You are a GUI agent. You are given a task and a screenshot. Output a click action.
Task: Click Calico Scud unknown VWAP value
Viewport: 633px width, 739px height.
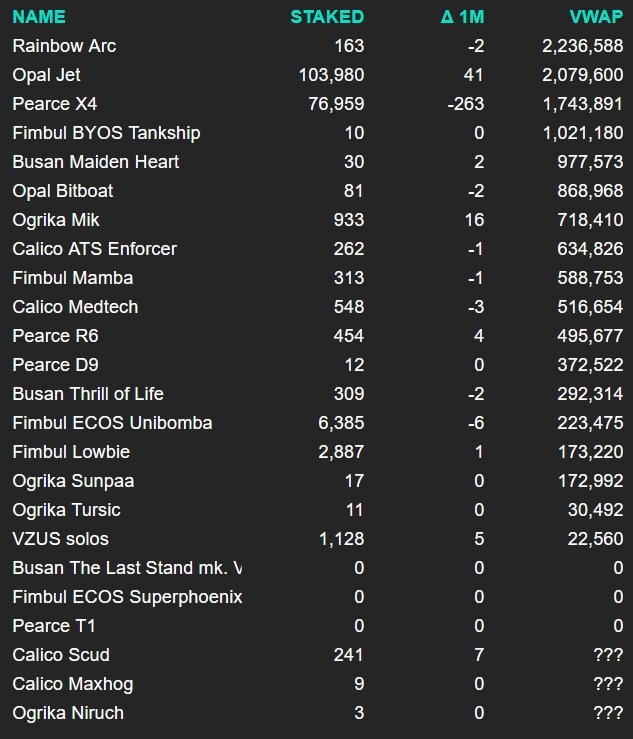(x=606, y=655)
